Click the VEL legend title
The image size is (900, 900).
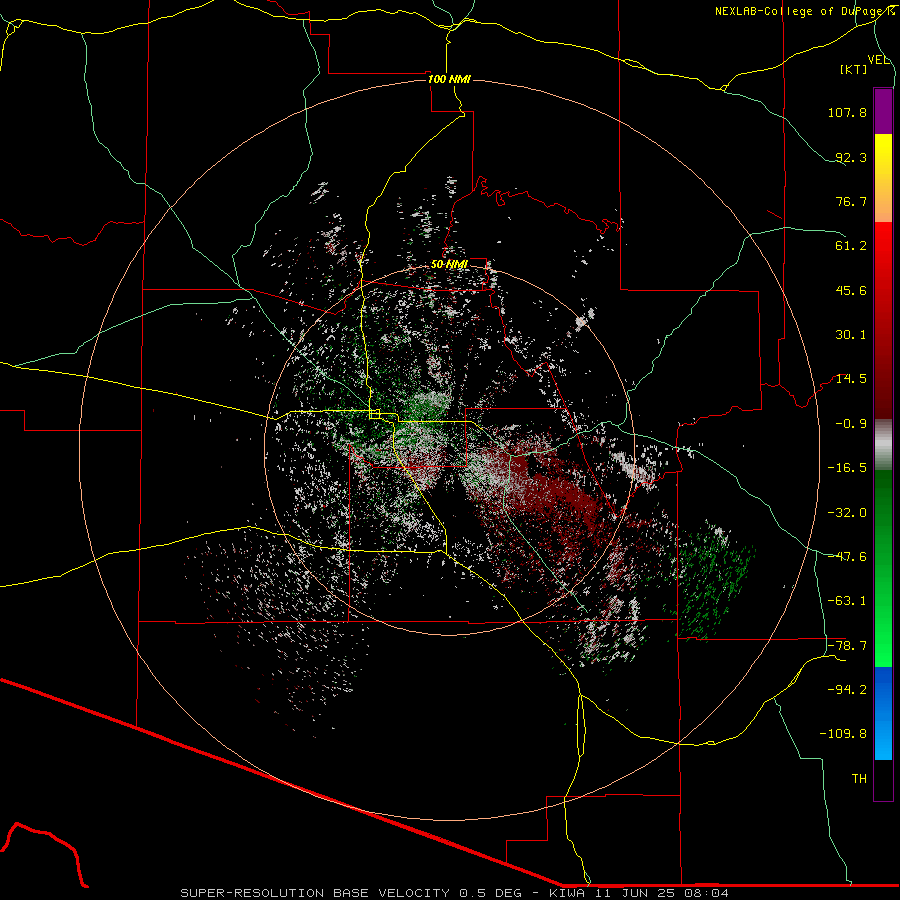(x=878, y=60)
